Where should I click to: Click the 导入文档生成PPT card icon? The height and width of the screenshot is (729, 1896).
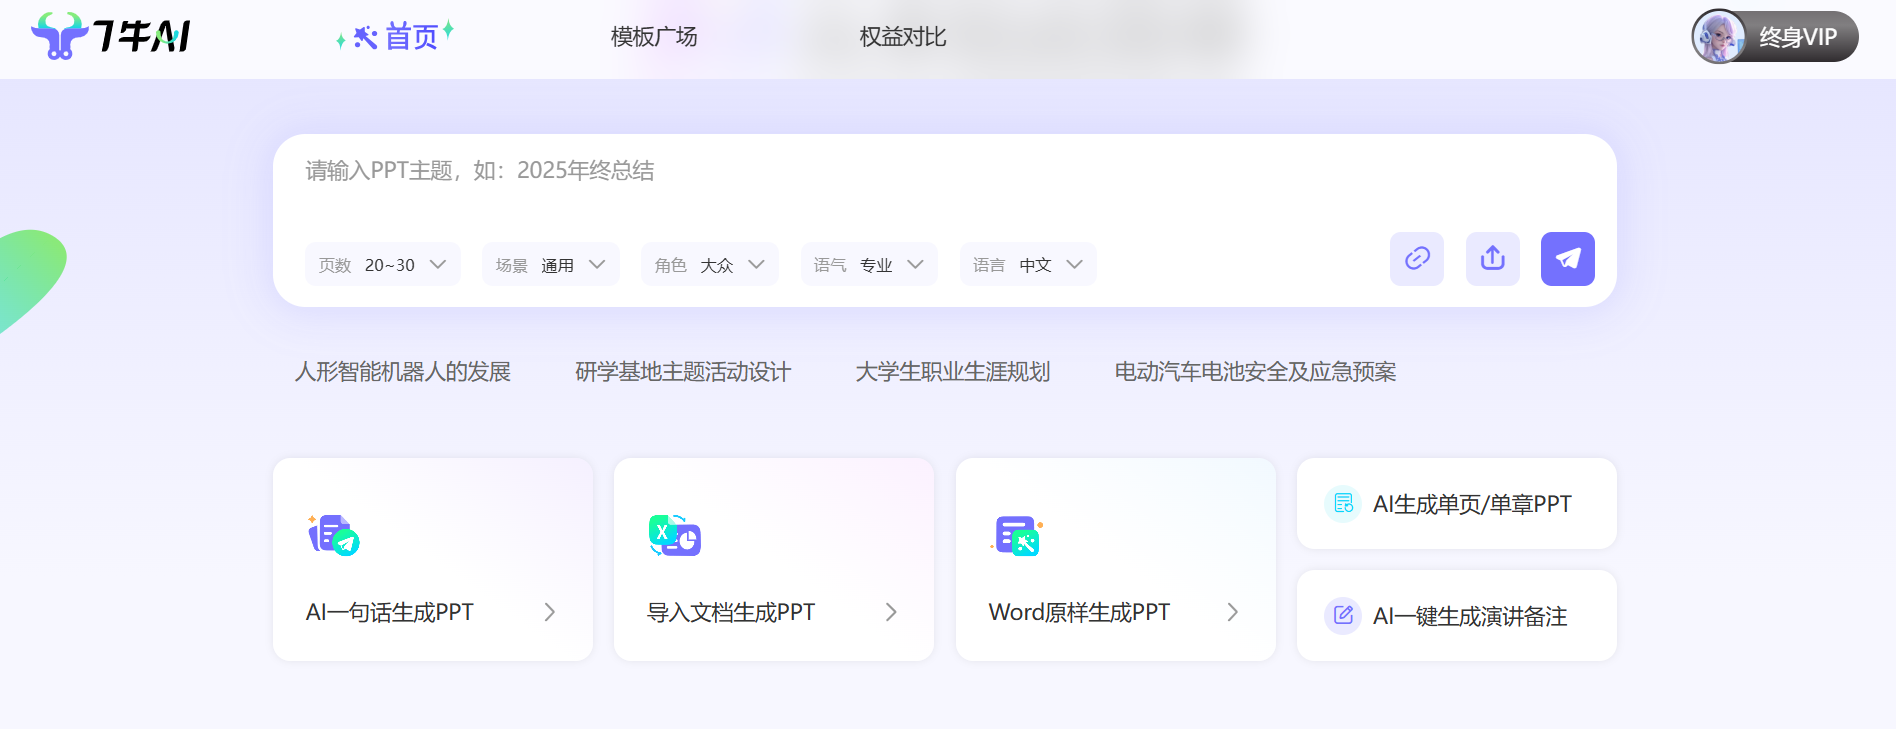point(675,536)
